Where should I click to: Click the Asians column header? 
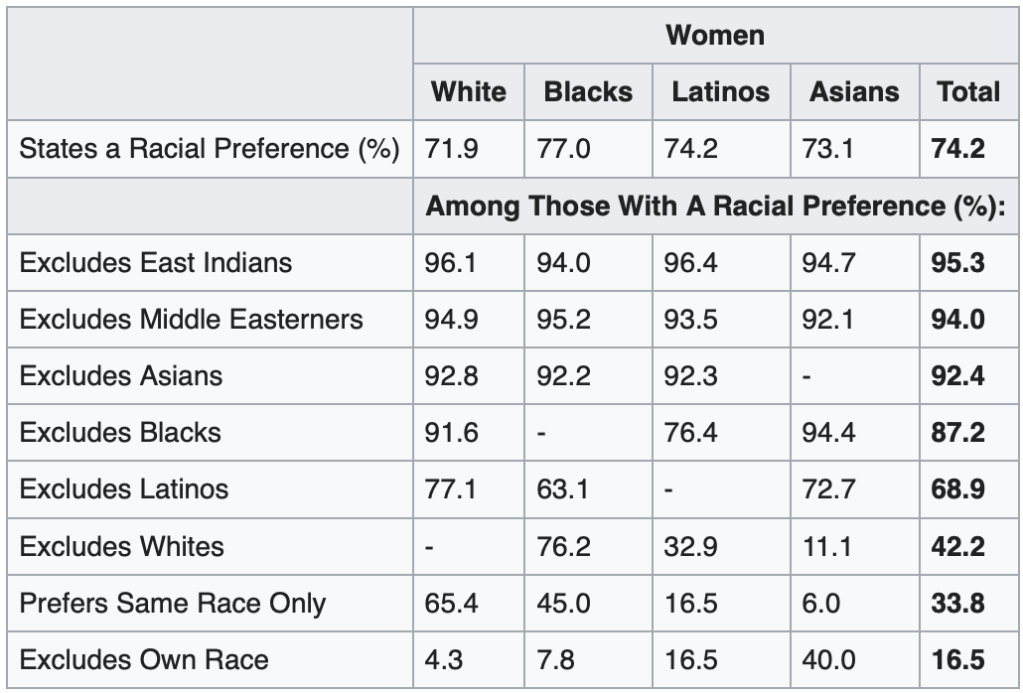pos(854,93)
